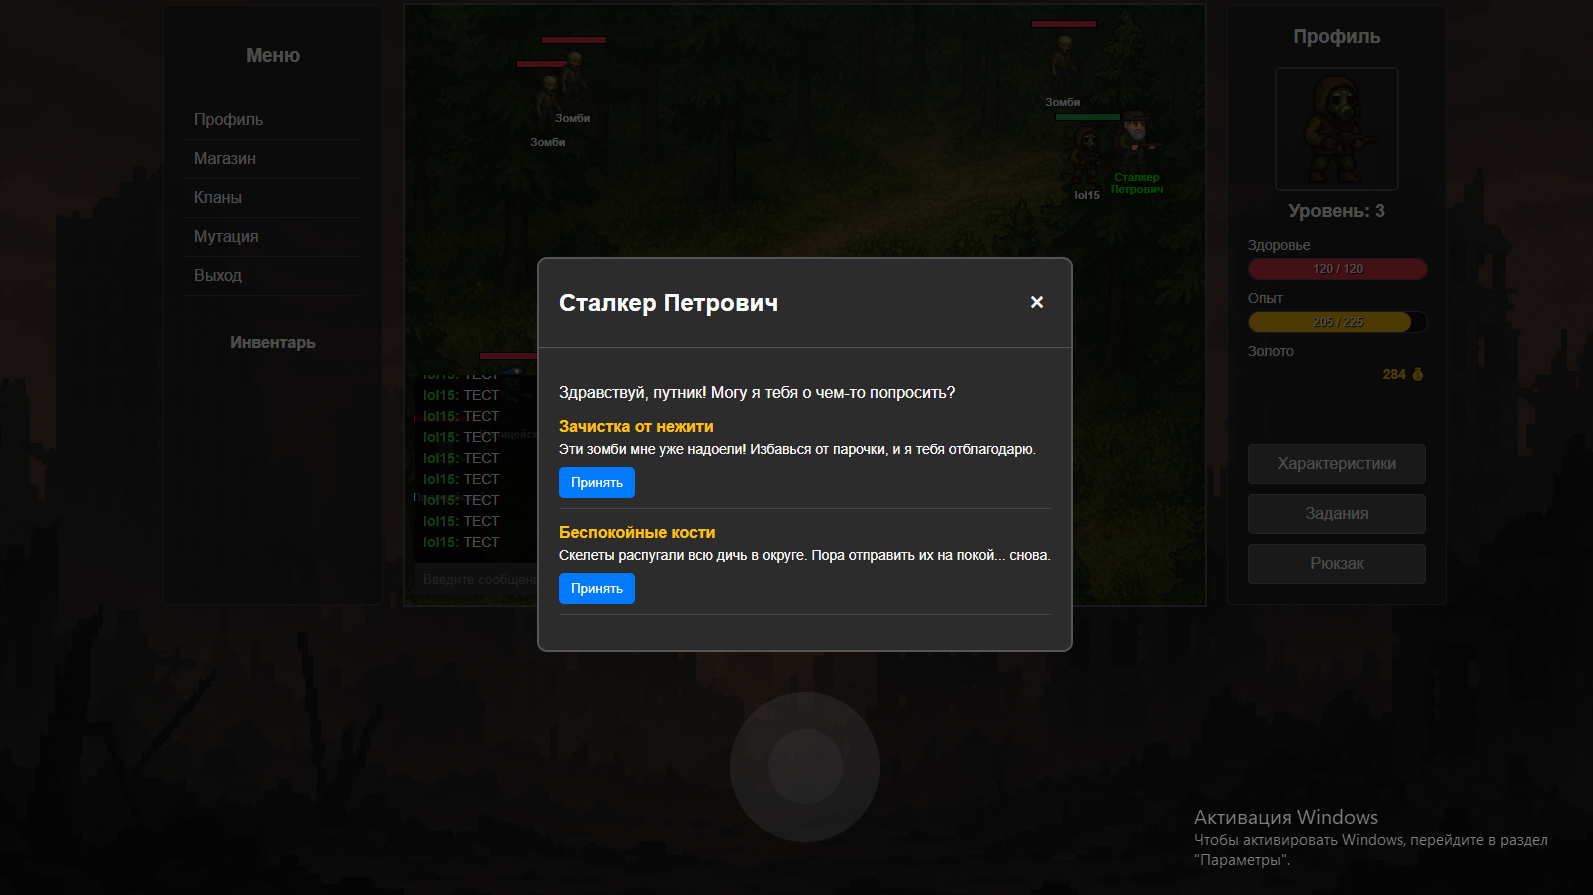The height and width of the screenshot is (895, 1593).
Task: Attack the top-right zombie sprite
Action: point(1062,62)
